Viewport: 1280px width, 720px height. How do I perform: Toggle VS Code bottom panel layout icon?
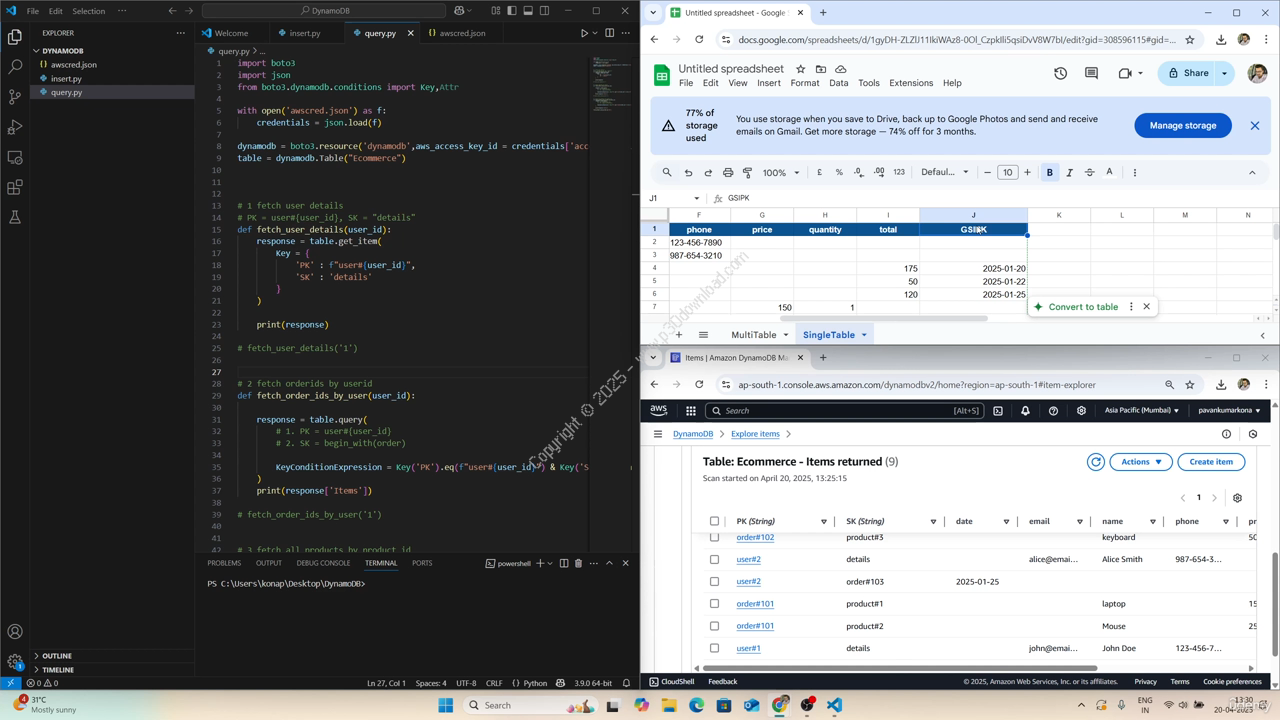pyautogui.click(x=528, y=11)
